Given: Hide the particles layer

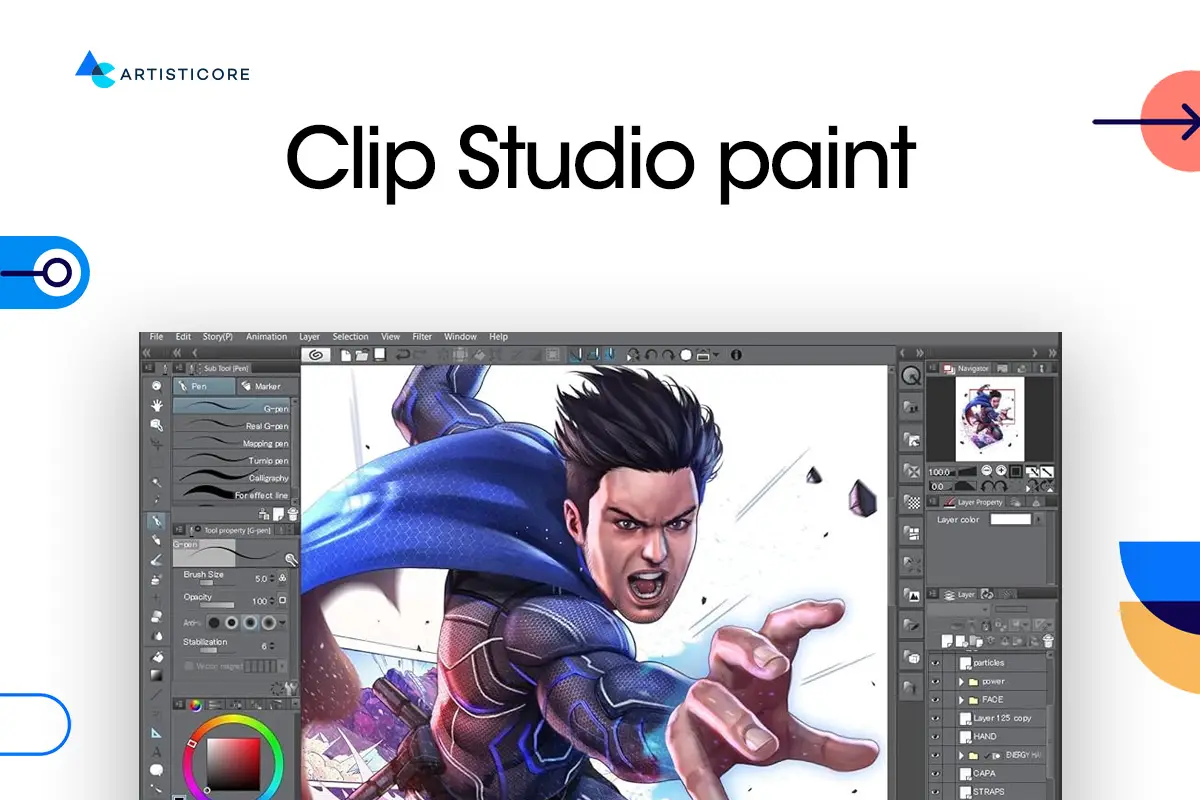Looking at the screenshot, I should point(935,663).
